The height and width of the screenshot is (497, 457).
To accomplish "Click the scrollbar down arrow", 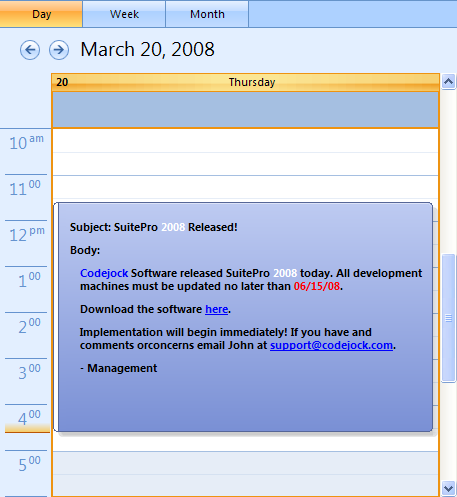I will pyautogui.click(x=448, y=489).
